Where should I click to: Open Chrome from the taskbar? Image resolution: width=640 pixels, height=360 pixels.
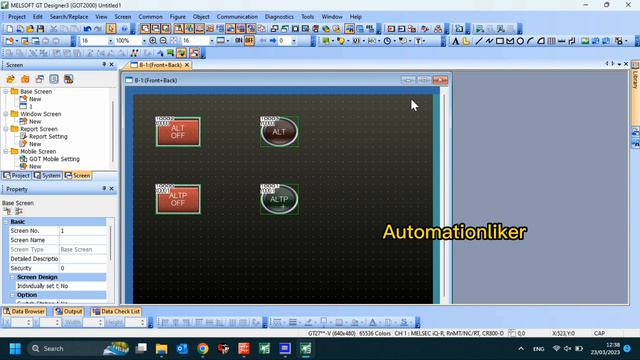(x=203, y=349)
